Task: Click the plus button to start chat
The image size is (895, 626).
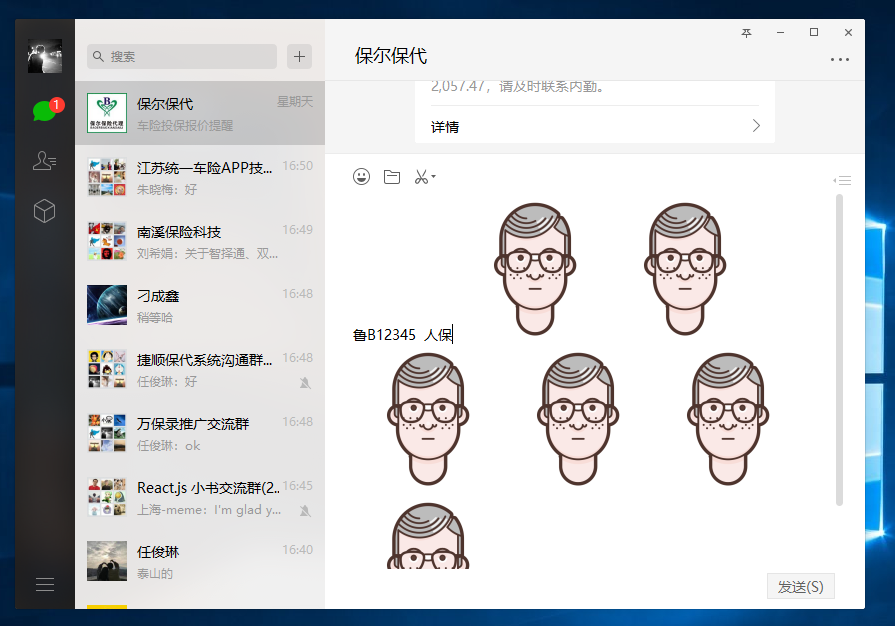Action: 299,56
